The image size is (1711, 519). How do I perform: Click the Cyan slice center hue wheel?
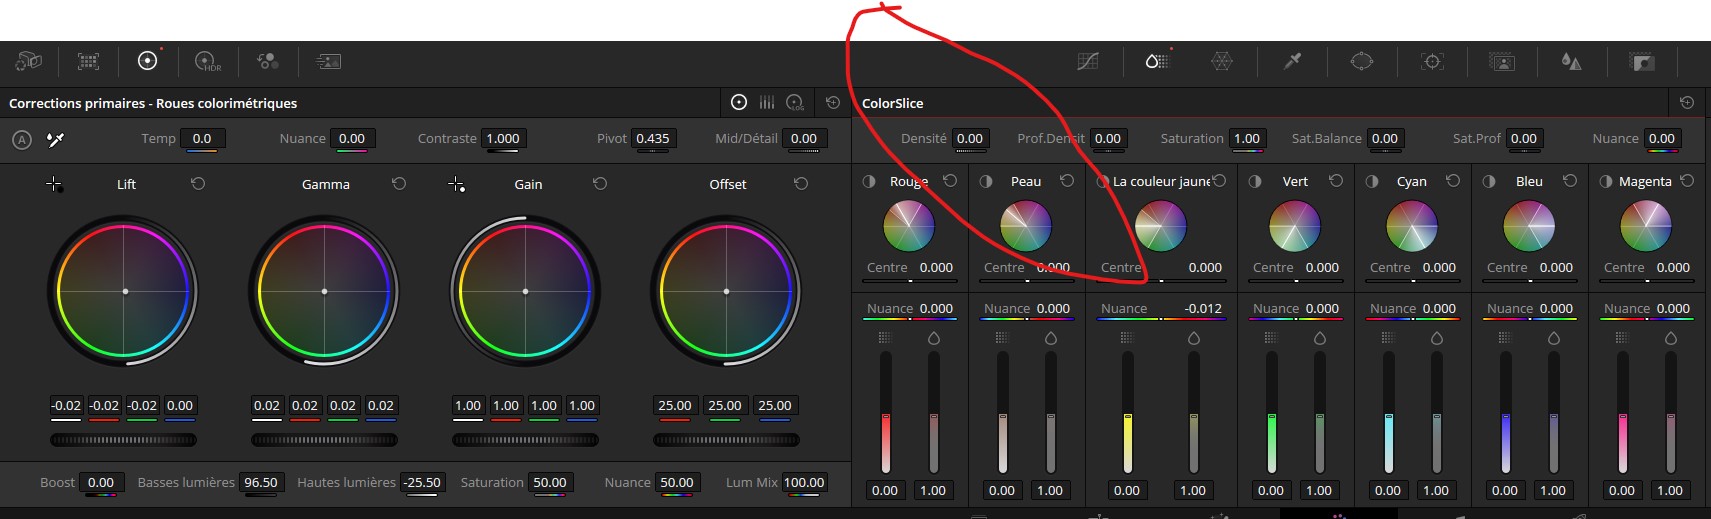(x=1412, y=226)
